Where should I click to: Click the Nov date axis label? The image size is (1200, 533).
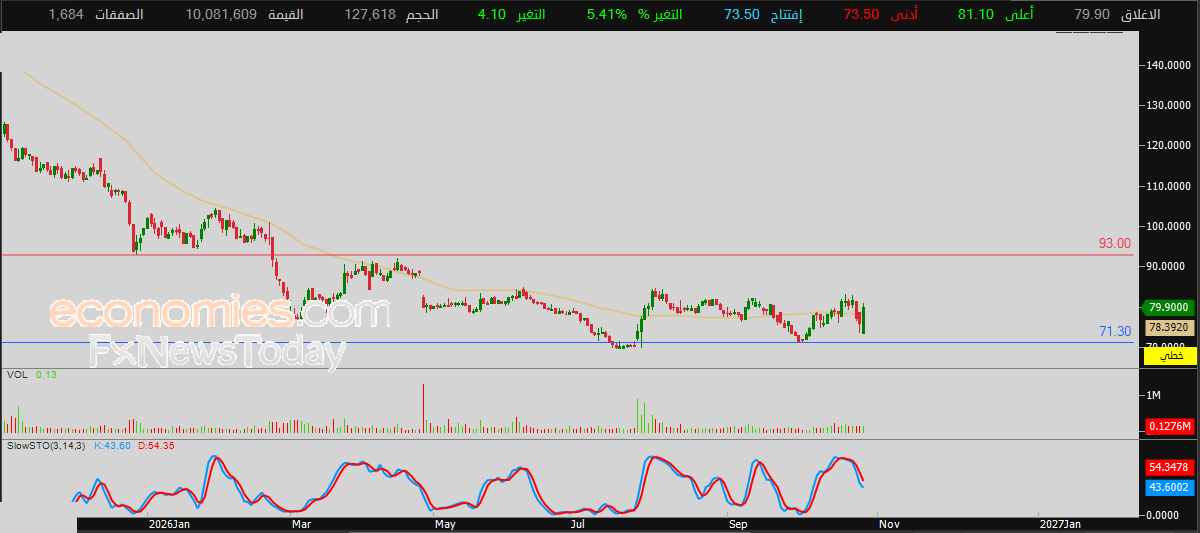888,524
